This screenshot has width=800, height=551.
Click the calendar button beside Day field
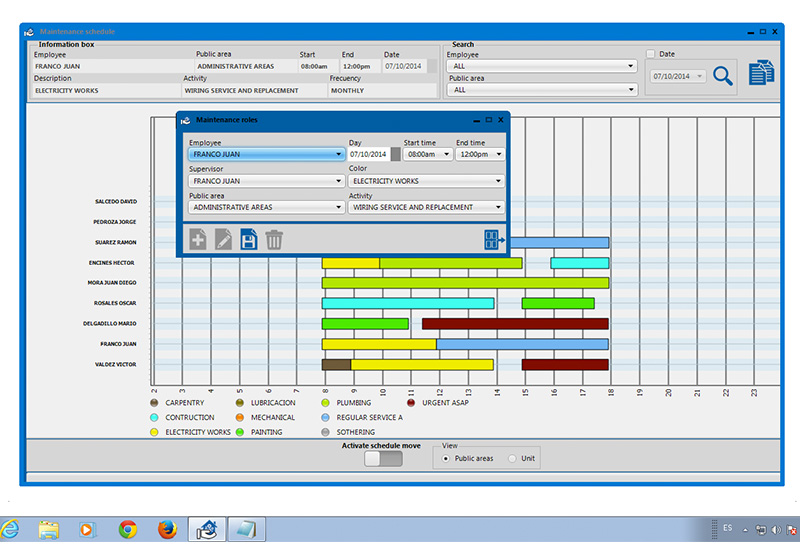pos(395,154)
